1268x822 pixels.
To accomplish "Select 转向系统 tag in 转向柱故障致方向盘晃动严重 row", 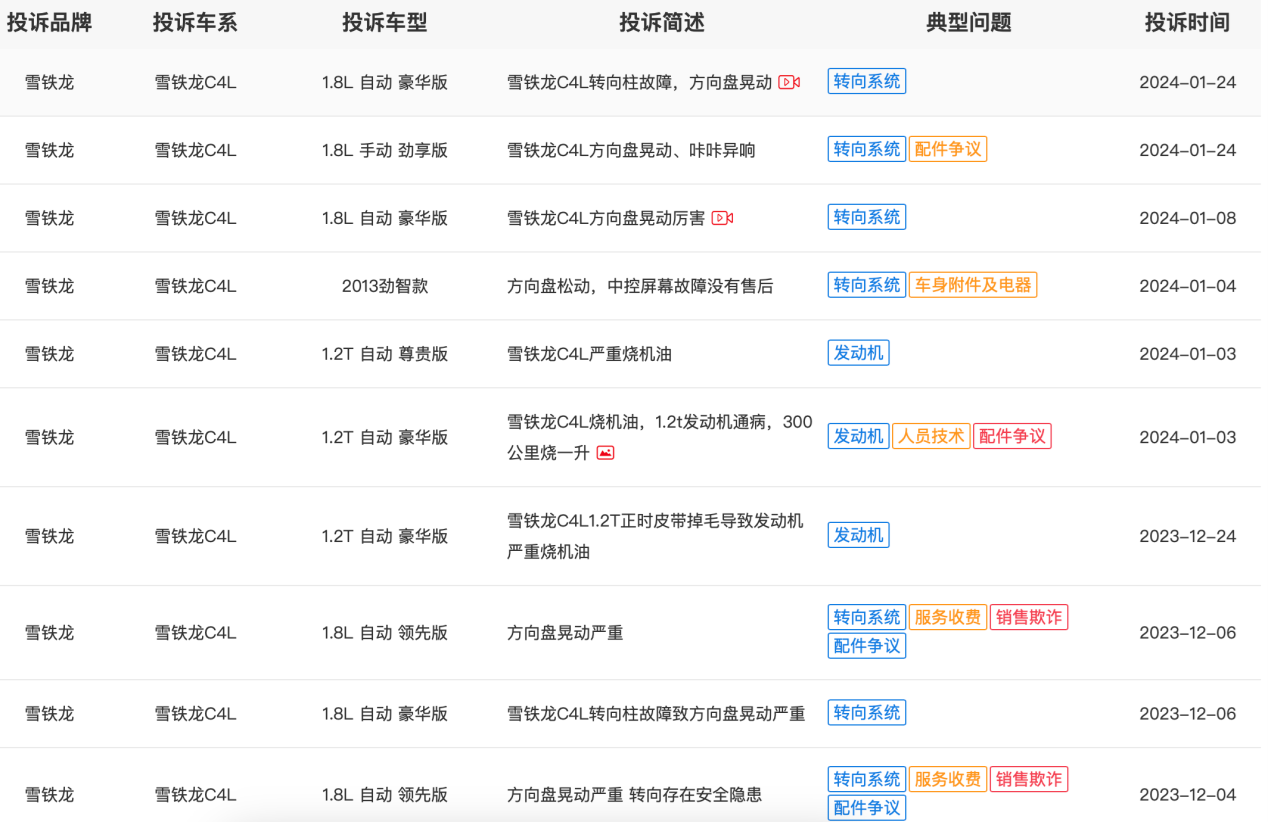I will pyautogui.click(x=867, y=713).
